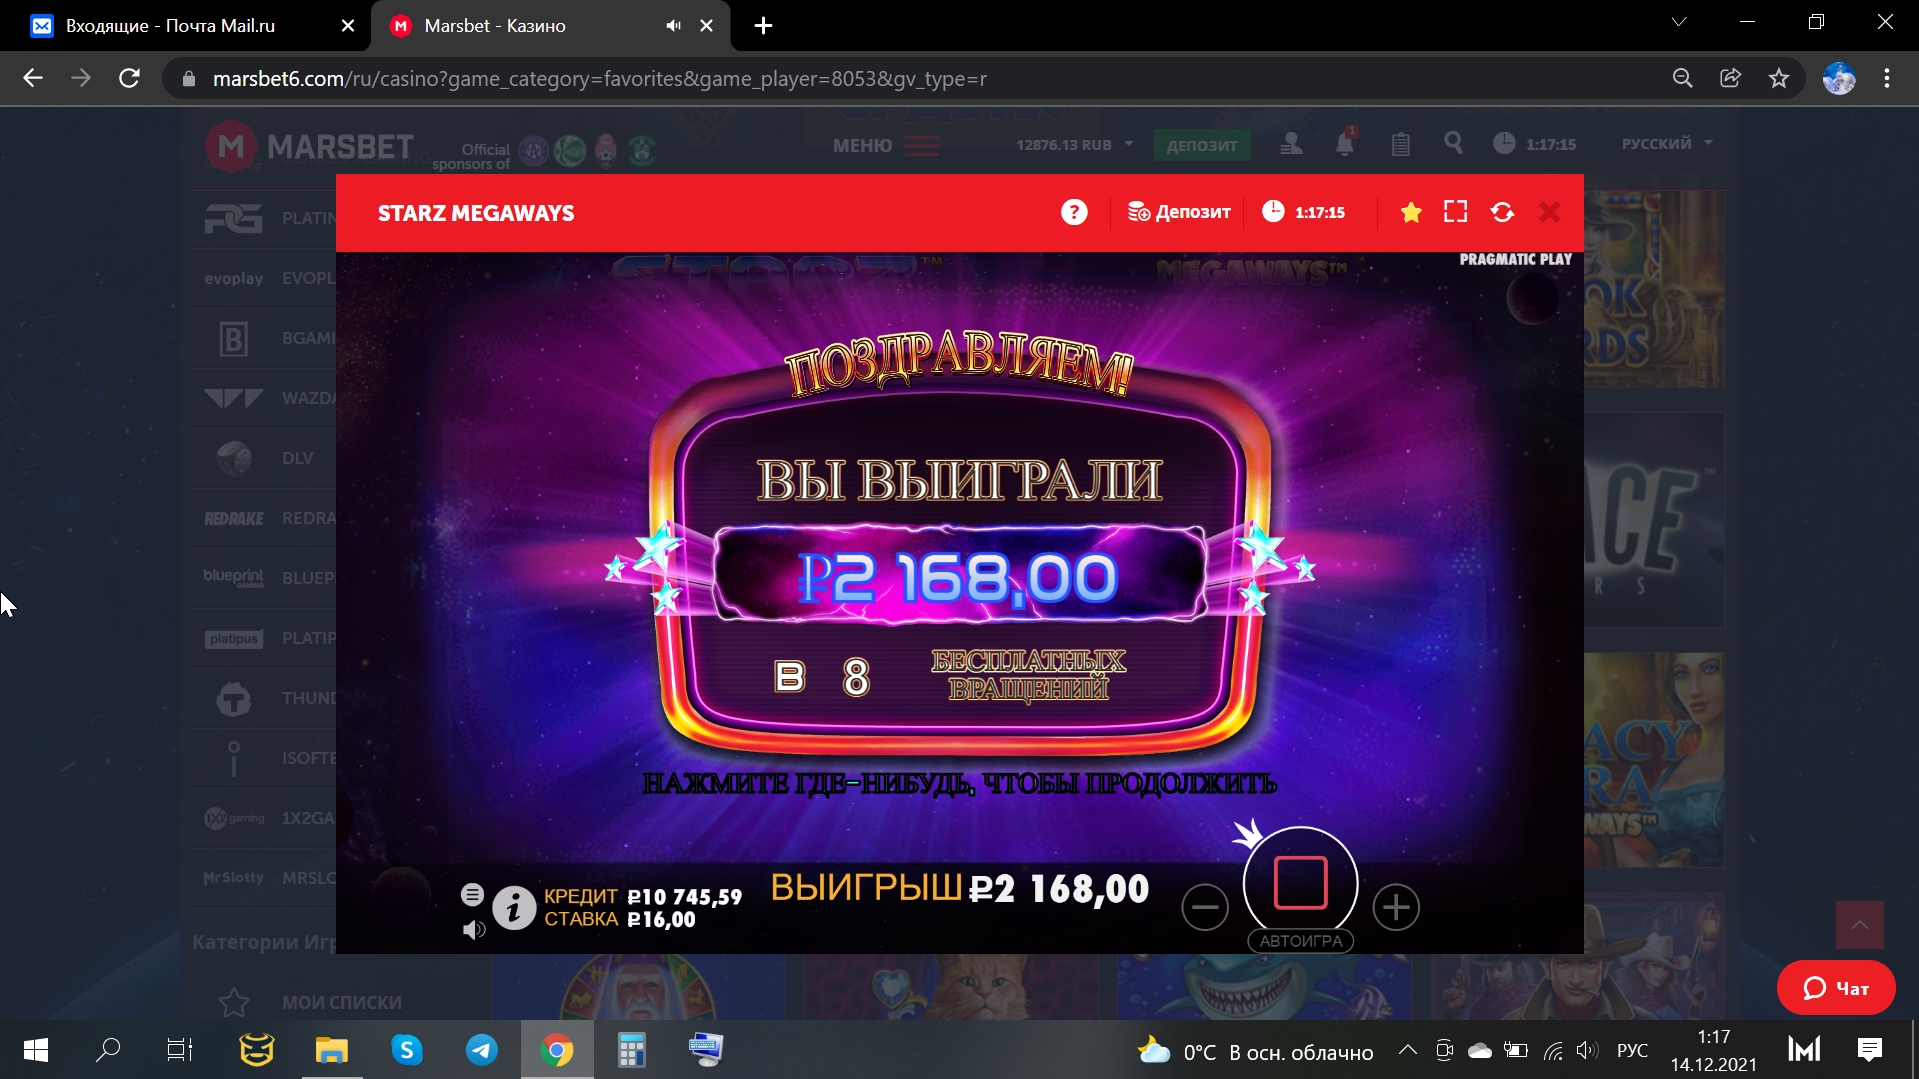This screenshot has height=1079, width=1919.
Task: Share this page via address bar icon
Action: [1730, 78]
